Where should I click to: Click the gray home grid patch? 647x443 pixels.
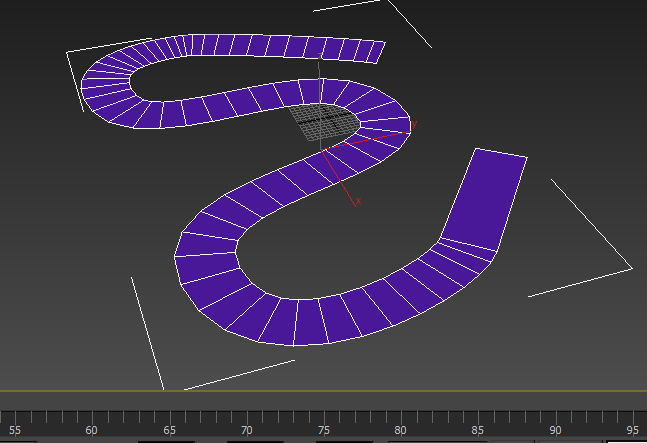pyautogui.click(x=324, y=122)
